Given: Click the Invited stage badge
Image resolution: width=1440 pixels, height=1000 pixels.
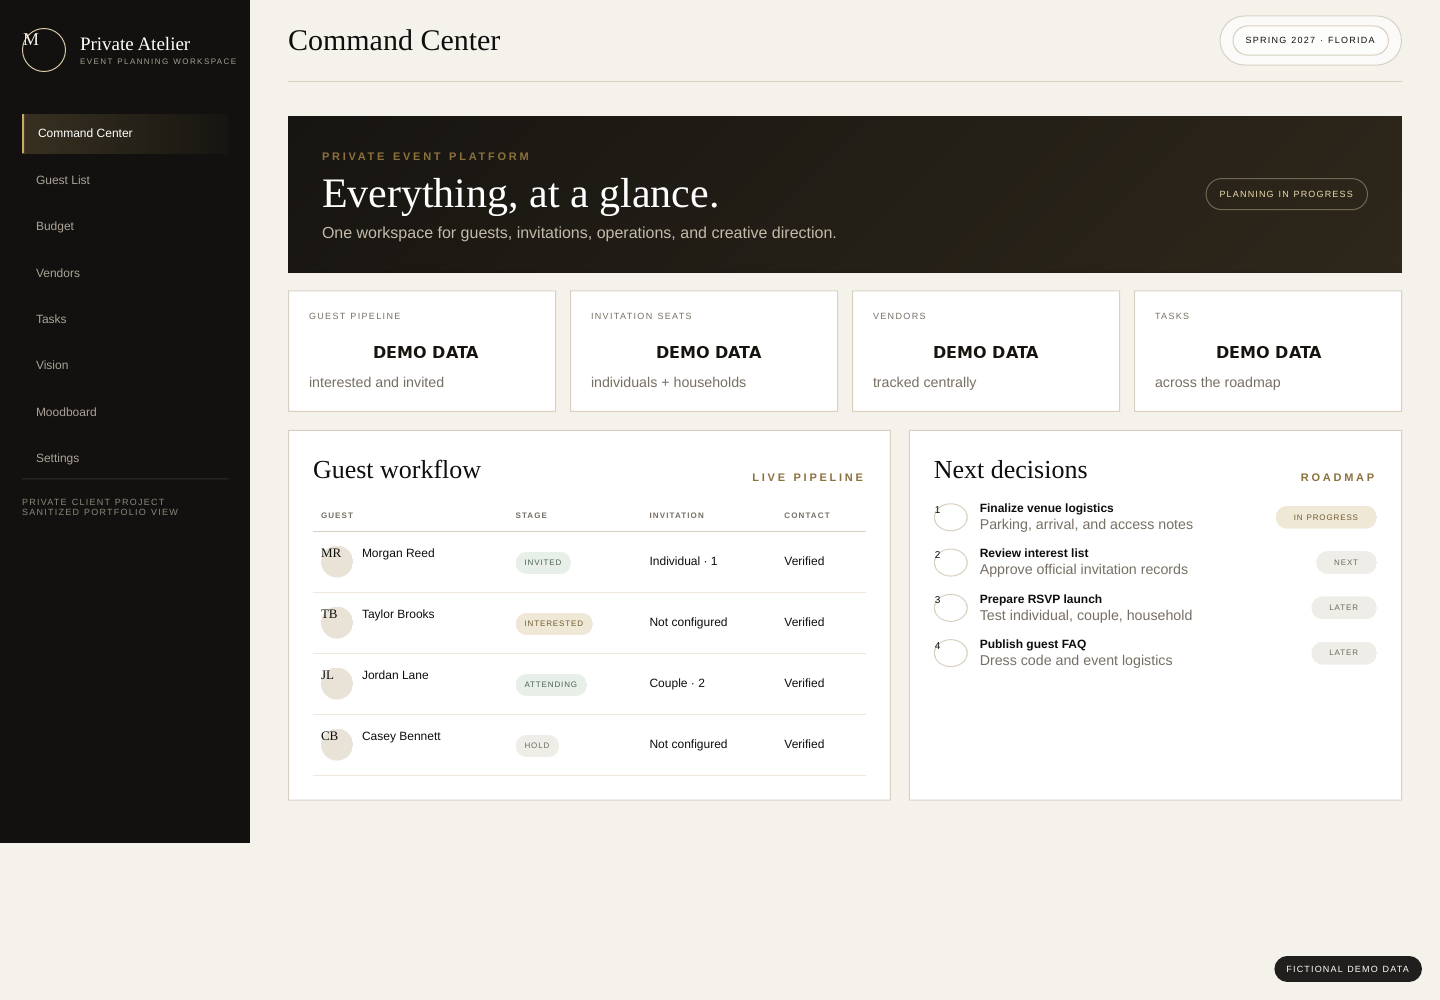Looking at the screenshot, I should tap(543, 562).
